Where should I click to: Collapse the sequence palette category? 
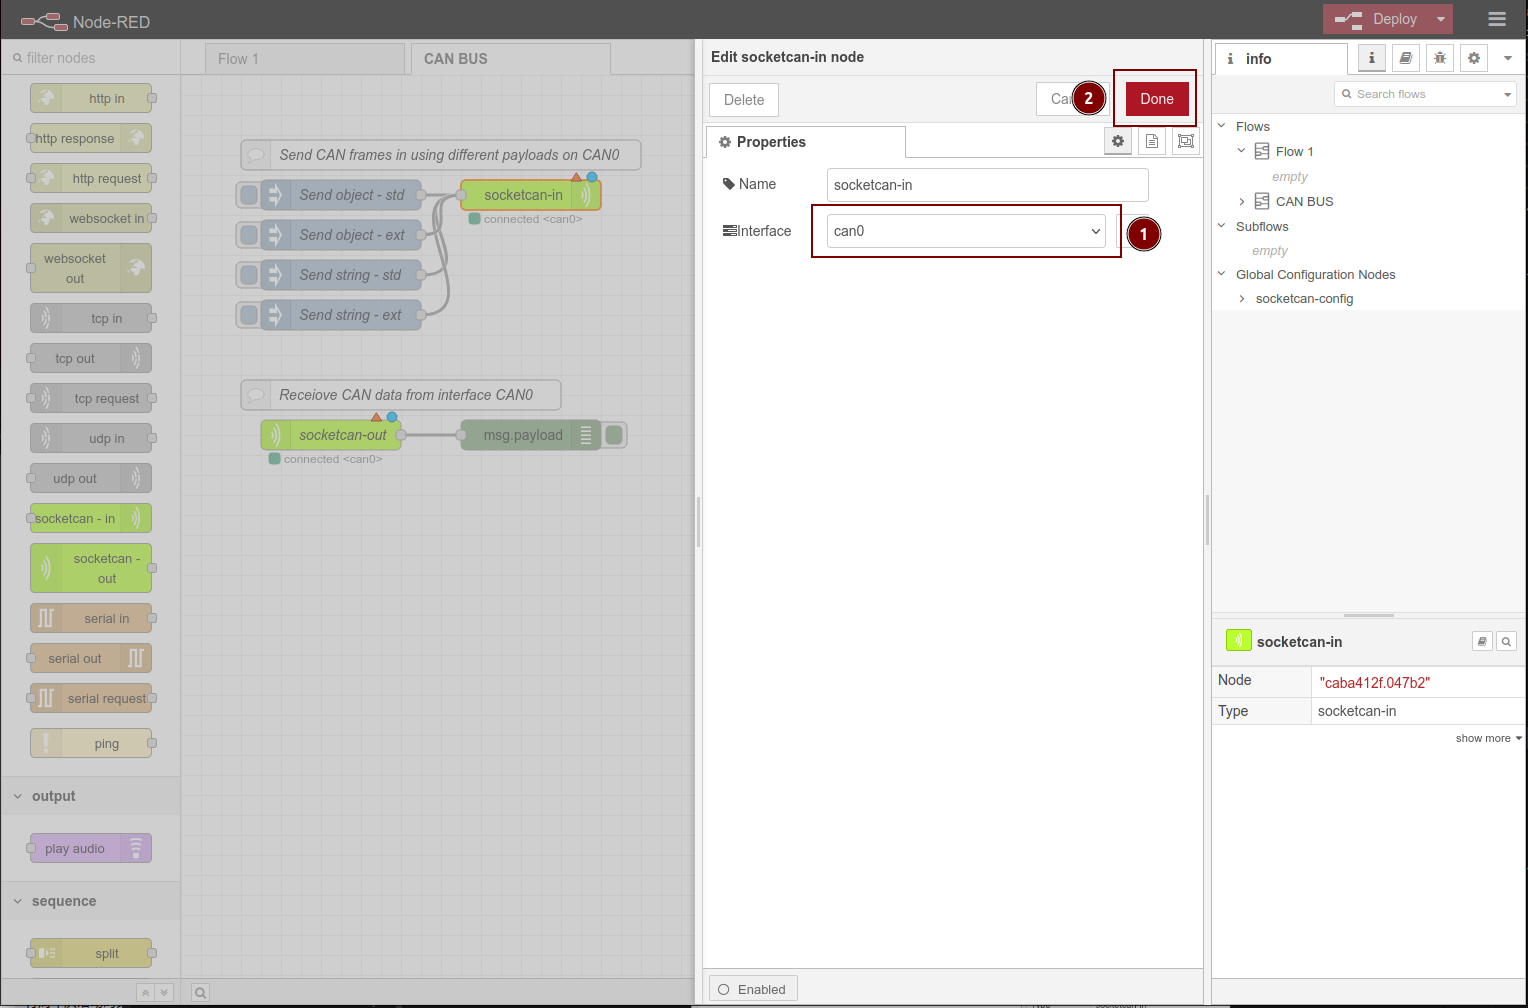(x=91, y=901)
